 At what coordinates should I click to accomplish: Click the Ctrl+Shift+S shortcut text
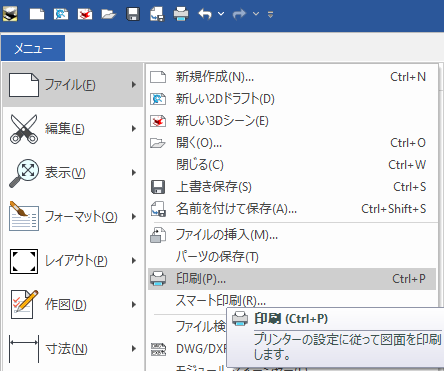pos(394,209)
